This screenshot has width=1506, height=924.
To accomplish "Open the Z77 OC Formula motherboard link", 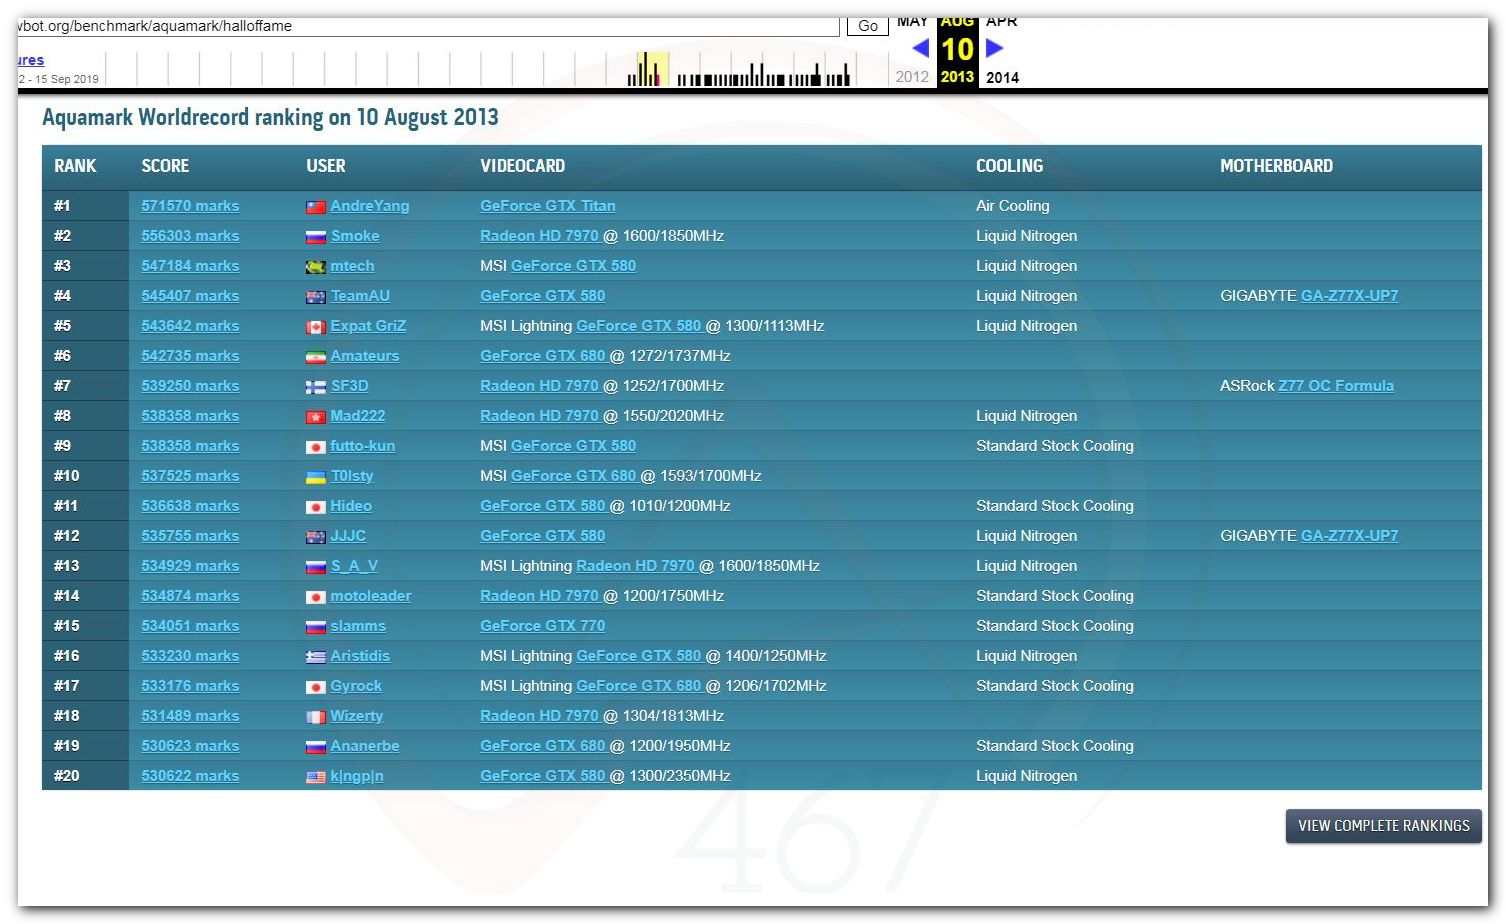I will pyautogui.click(x=1336, y=386).
